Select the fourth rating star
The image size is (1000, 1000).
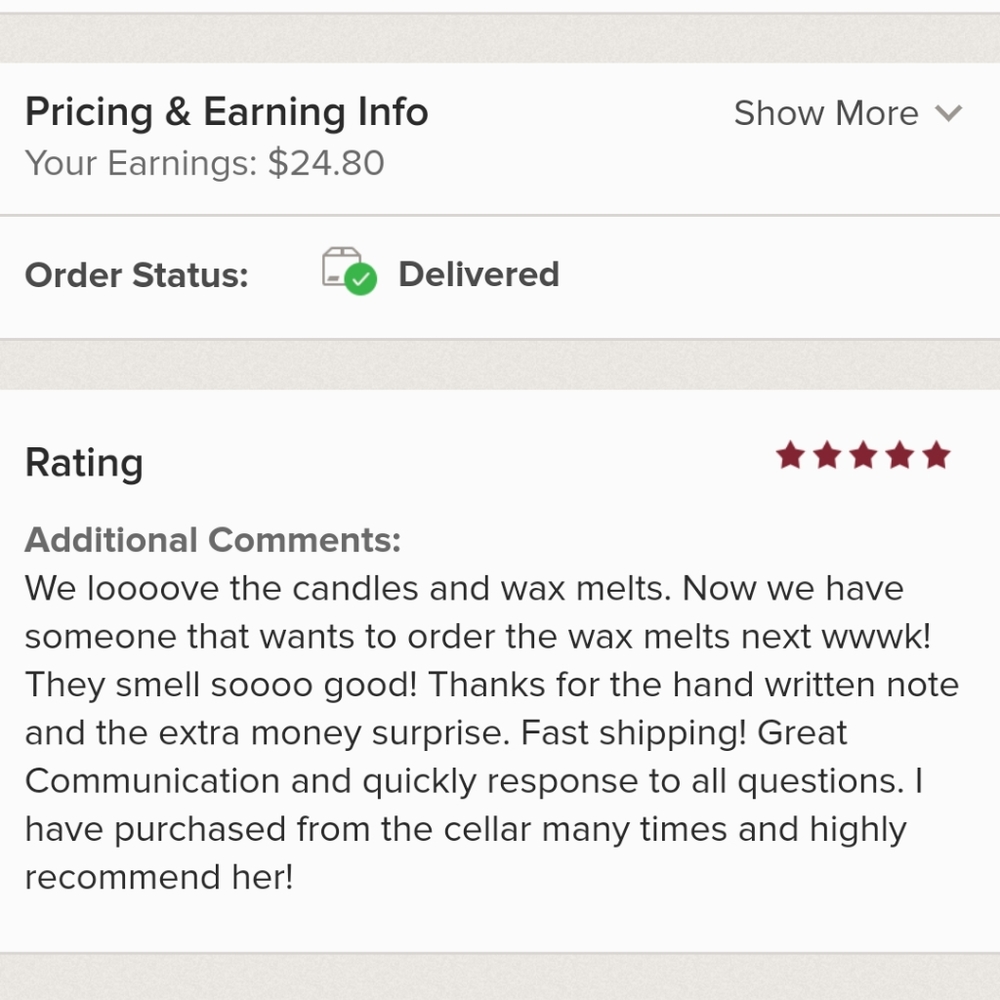[x=900, y=455]
